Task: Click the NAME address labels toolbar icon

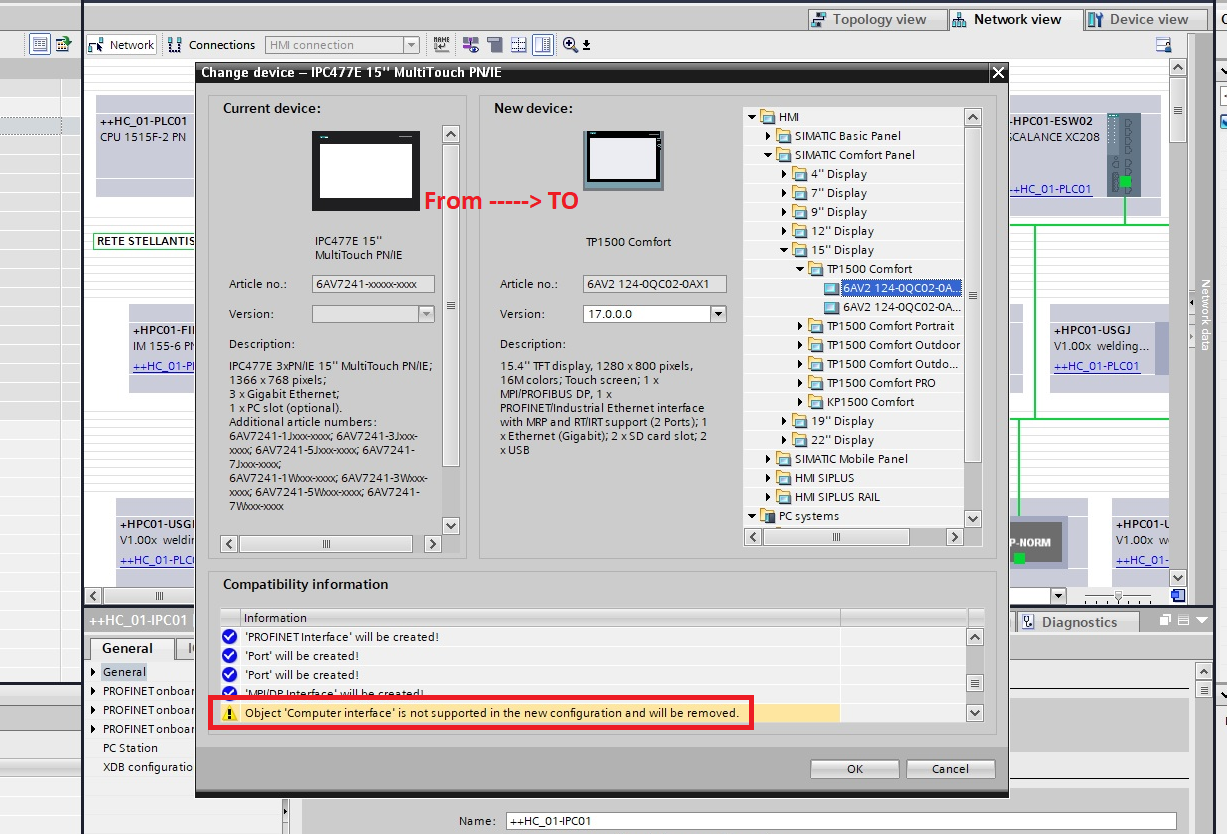Action: (x=441, y=44)
